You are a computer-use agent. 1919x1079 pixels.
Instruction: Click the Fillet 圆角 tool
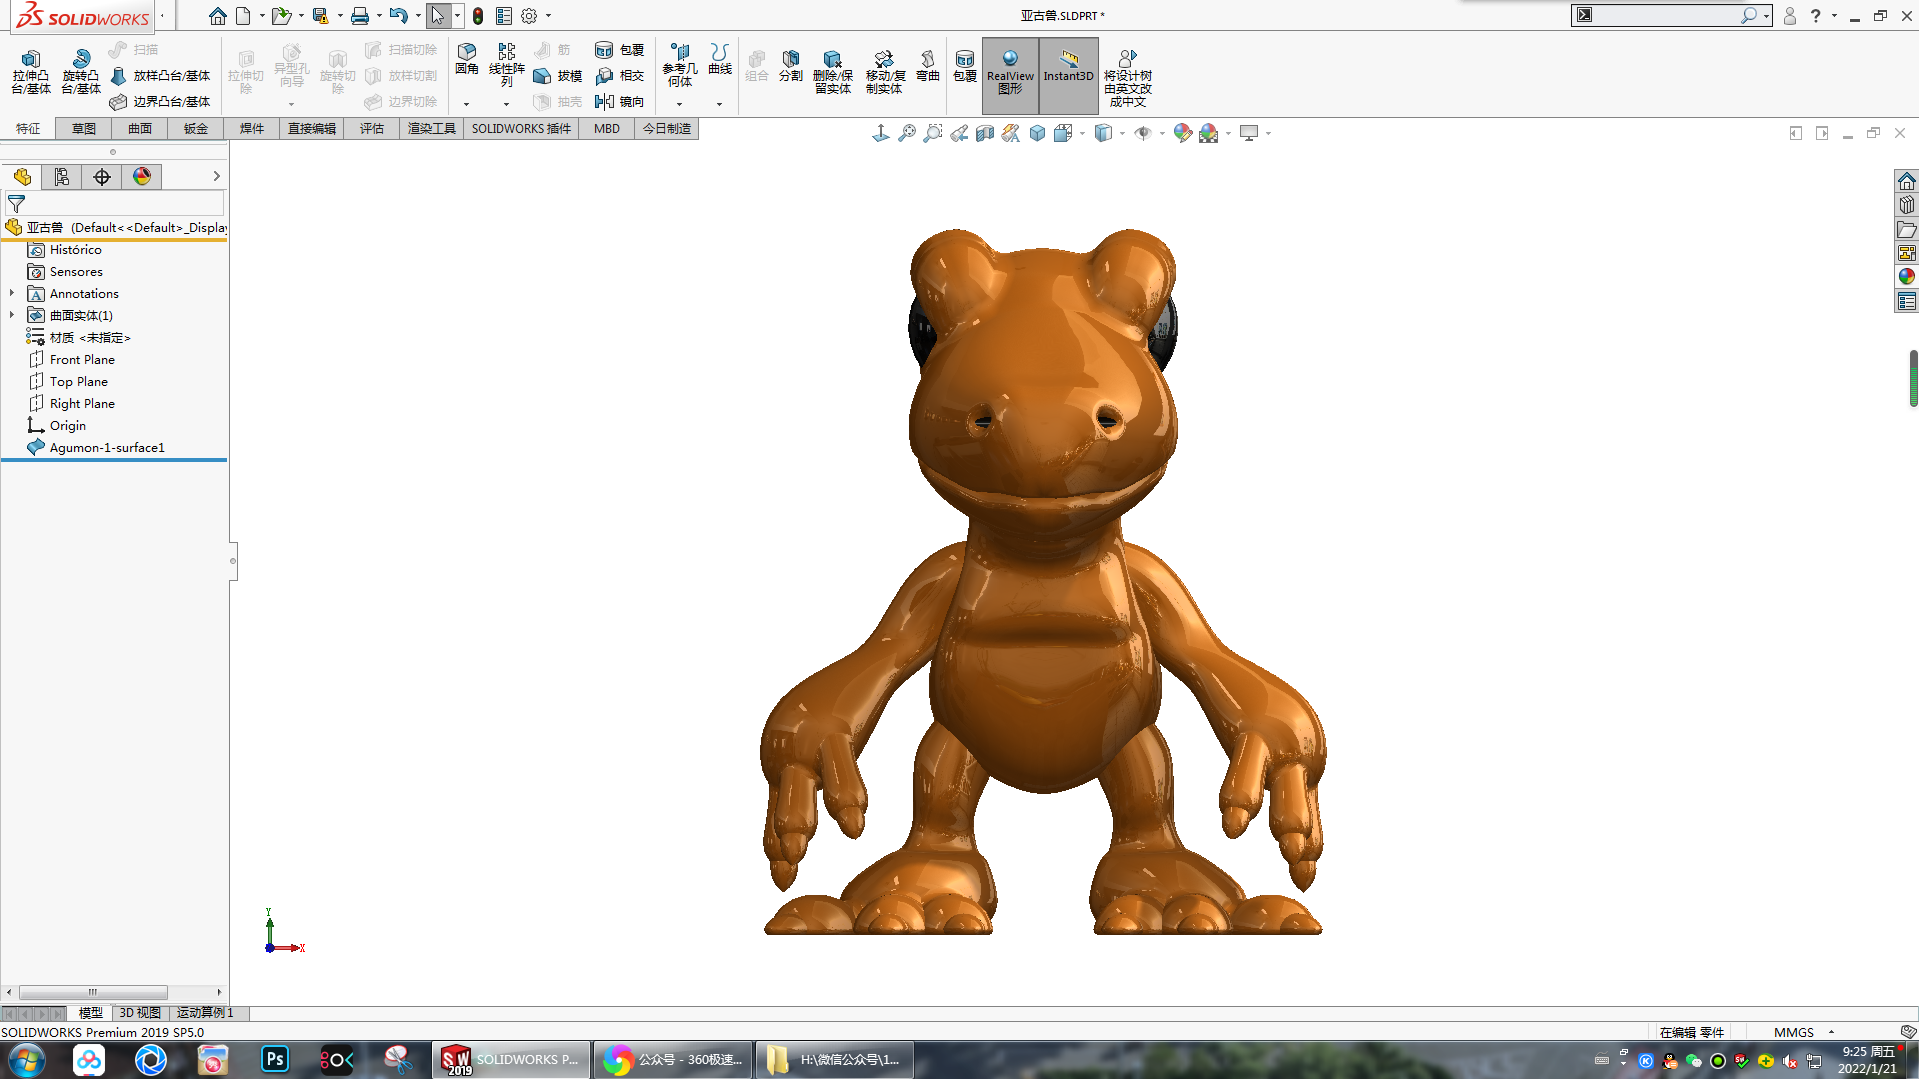click(467, 59)
